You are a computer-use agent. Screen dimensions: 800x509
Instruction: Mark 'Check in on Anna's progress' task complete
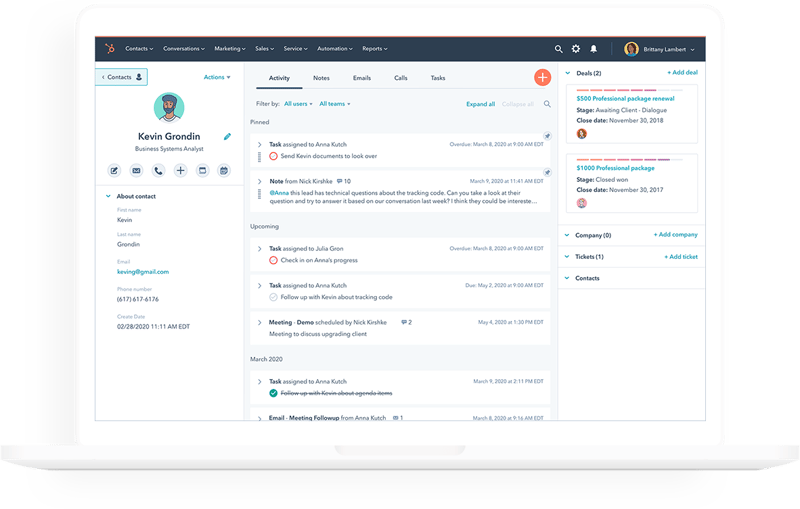tap(273, 260)
